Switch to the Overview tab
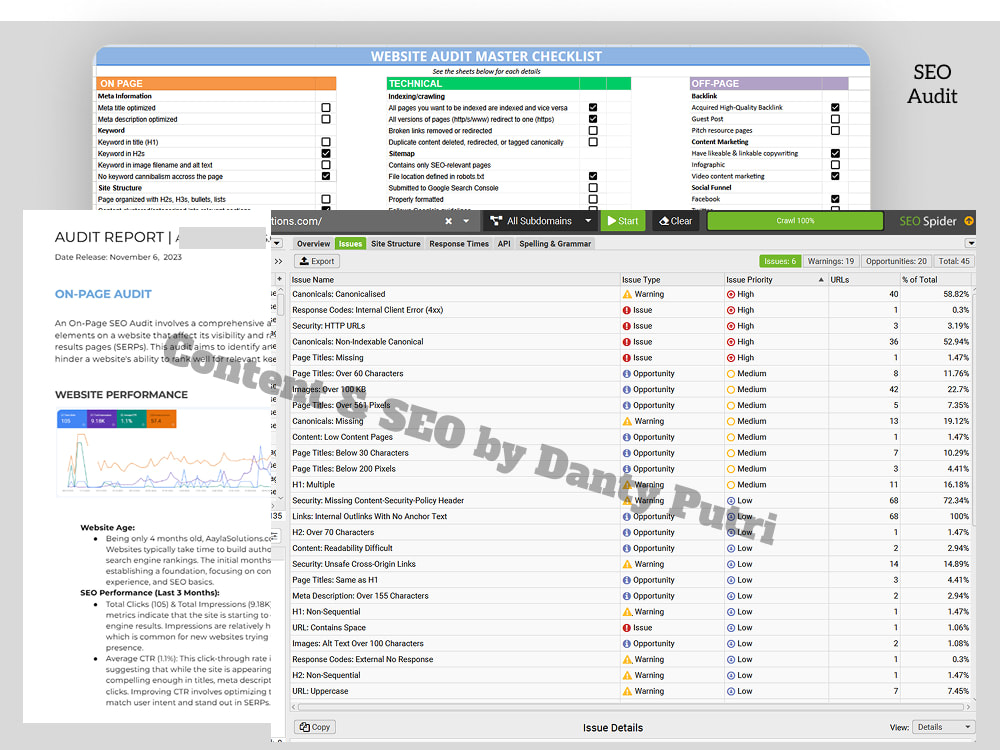The height and width of the screenshot is (750, 1000). click(x=313, y=244)
